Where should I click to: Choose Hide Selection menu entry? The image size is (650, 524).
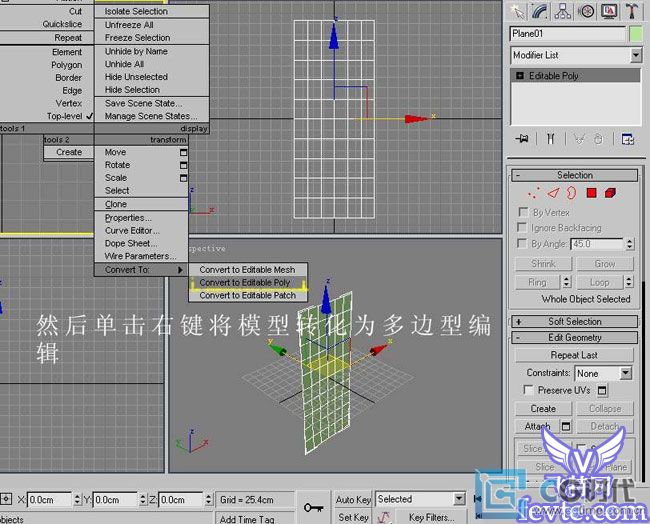point(132,90)
